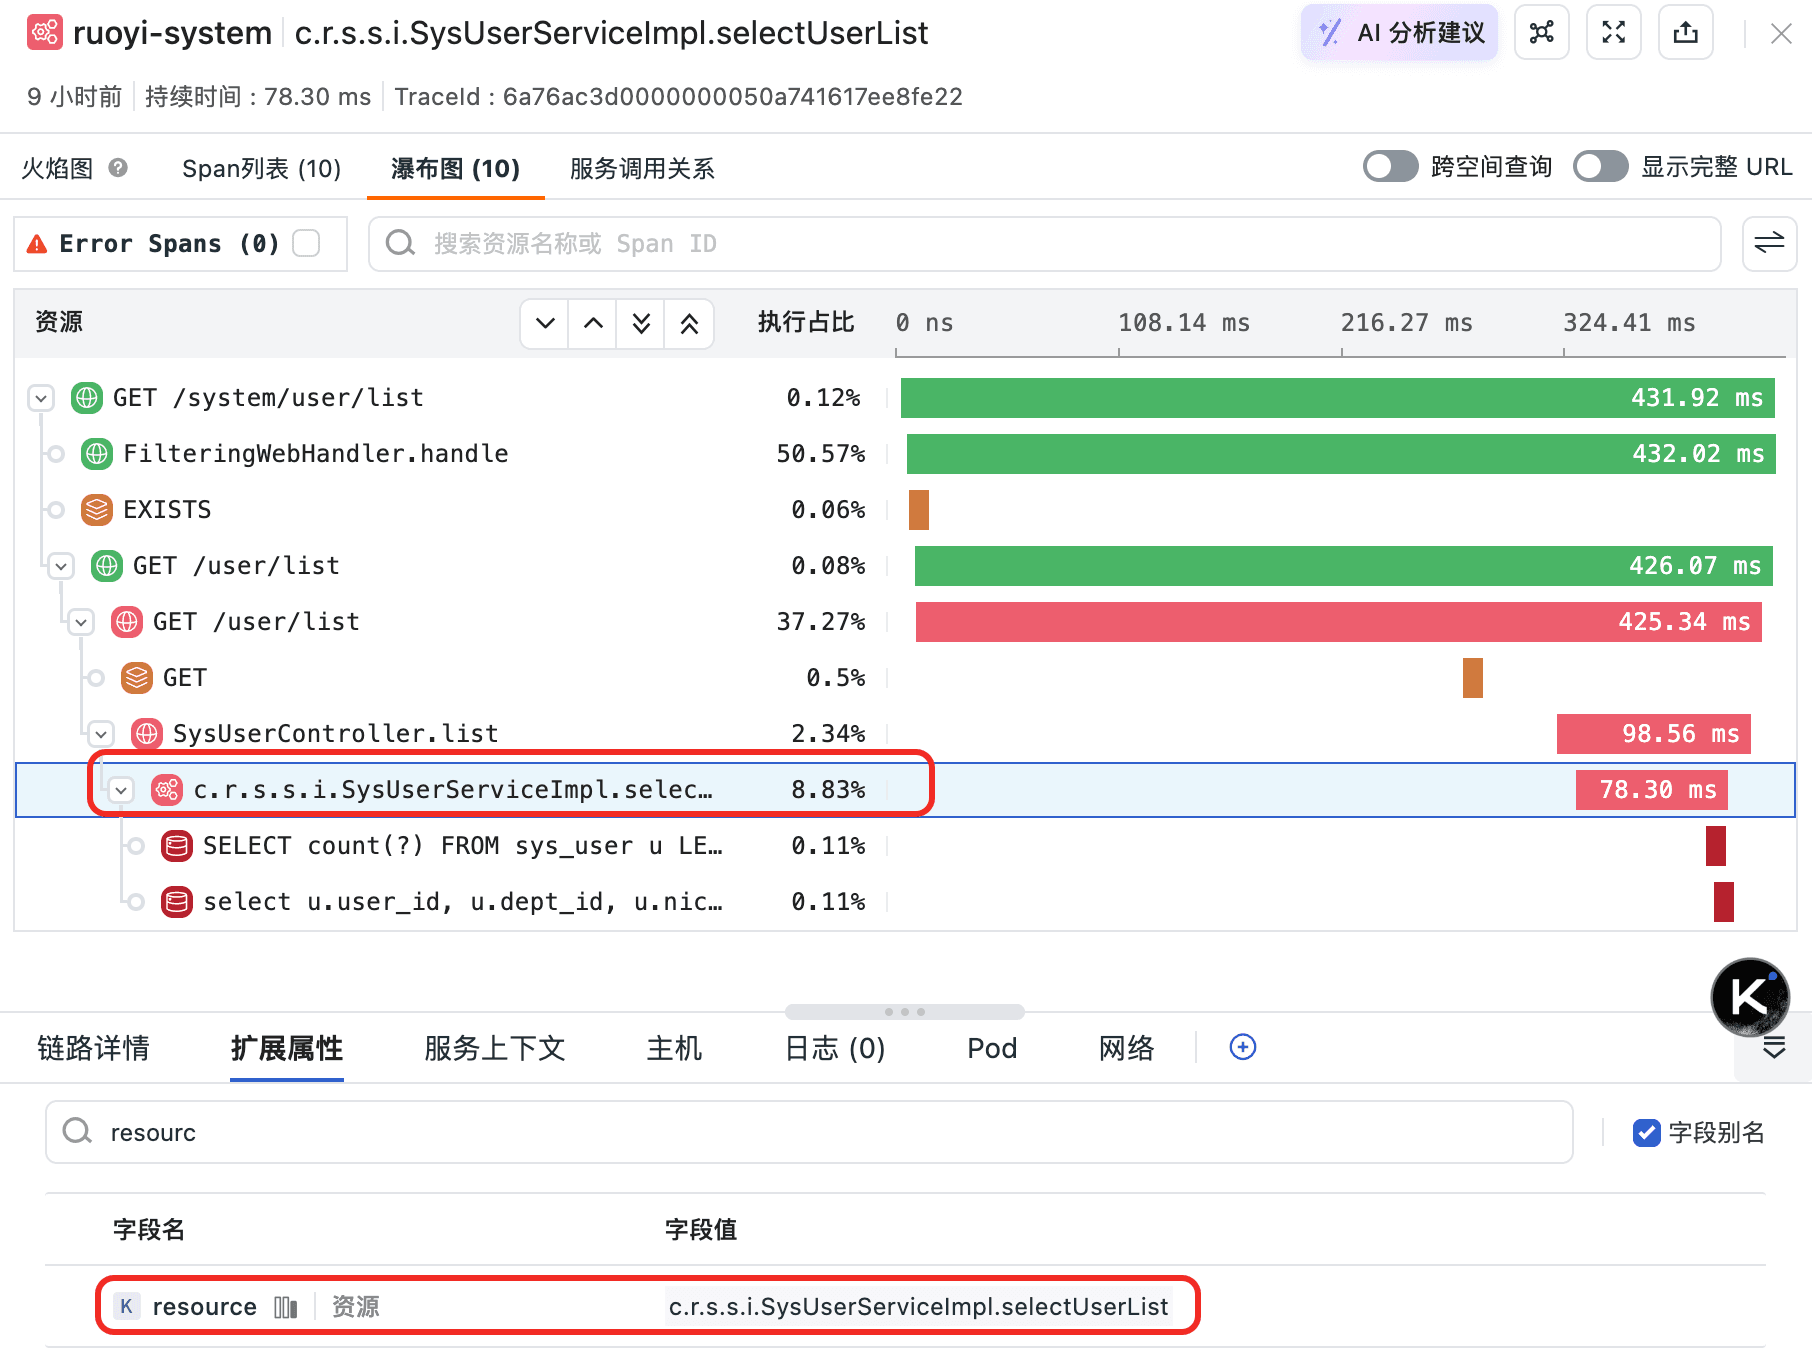Uncheck the 字段别名 checkbox

pos(1646,1132)
